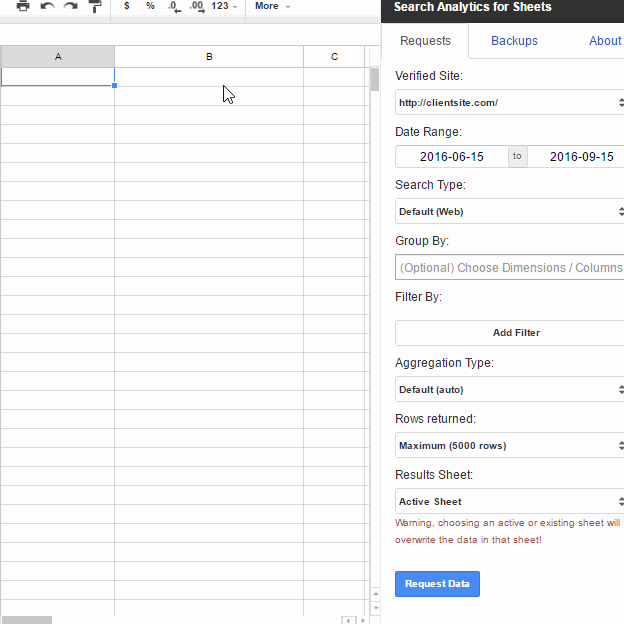Open the 123 number formats dropdown

point(224,6)
